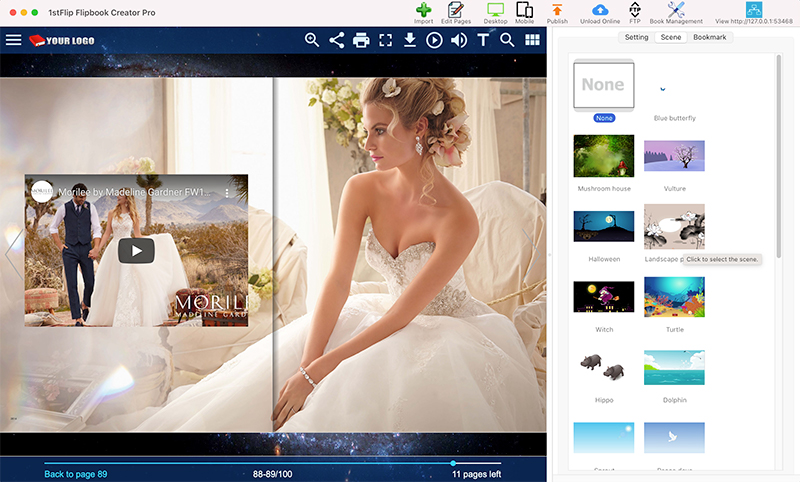Click the None label badge
This screenshot has width=800, height=482.
pos(604,118)
